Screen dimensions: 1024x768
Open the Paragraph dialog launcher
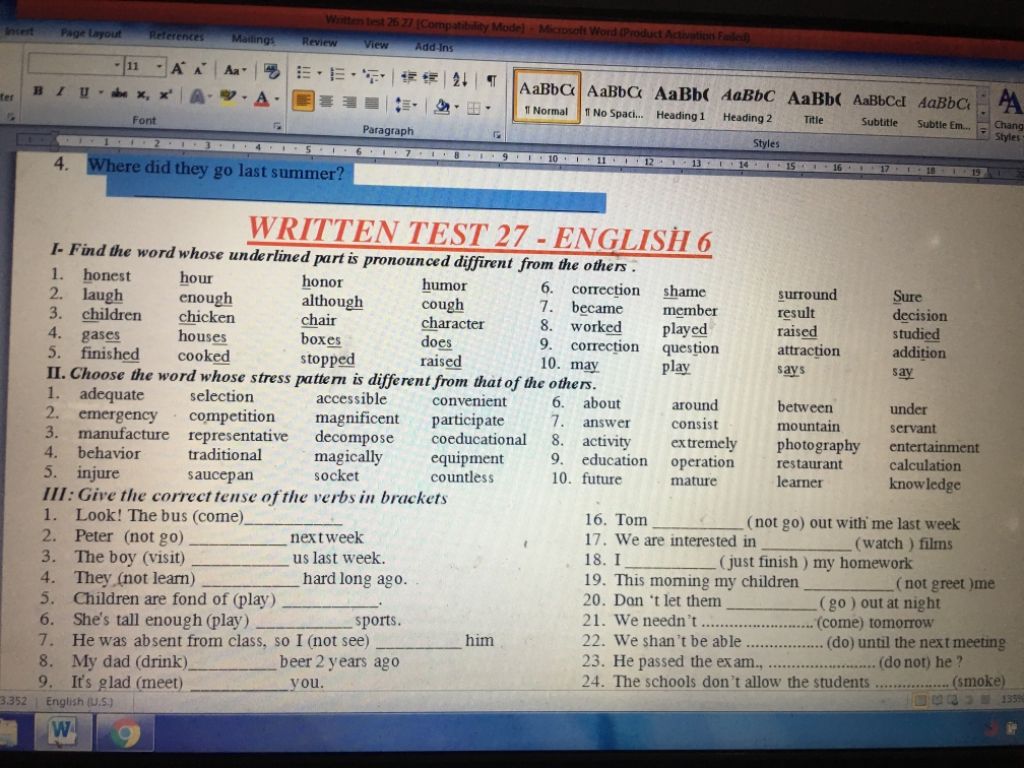coord(498,135)
